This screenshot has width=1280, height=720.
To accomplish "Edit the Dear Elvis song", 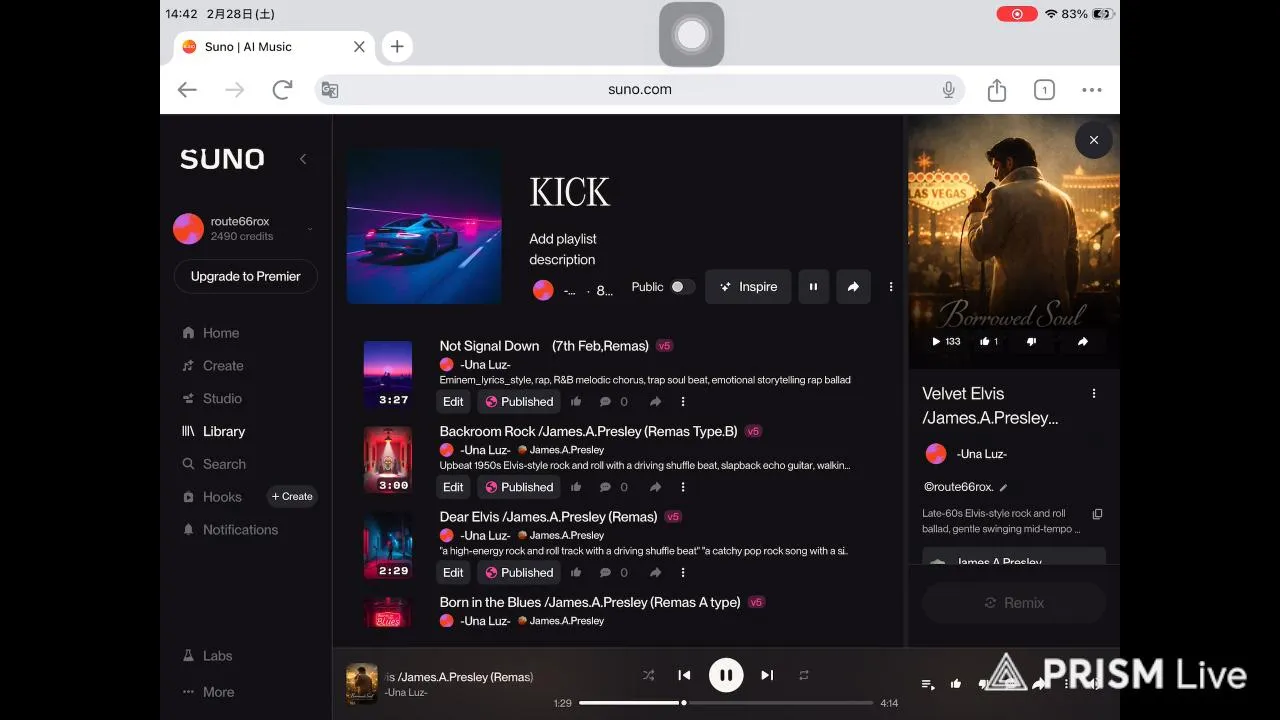I will (x=453, y=573).
